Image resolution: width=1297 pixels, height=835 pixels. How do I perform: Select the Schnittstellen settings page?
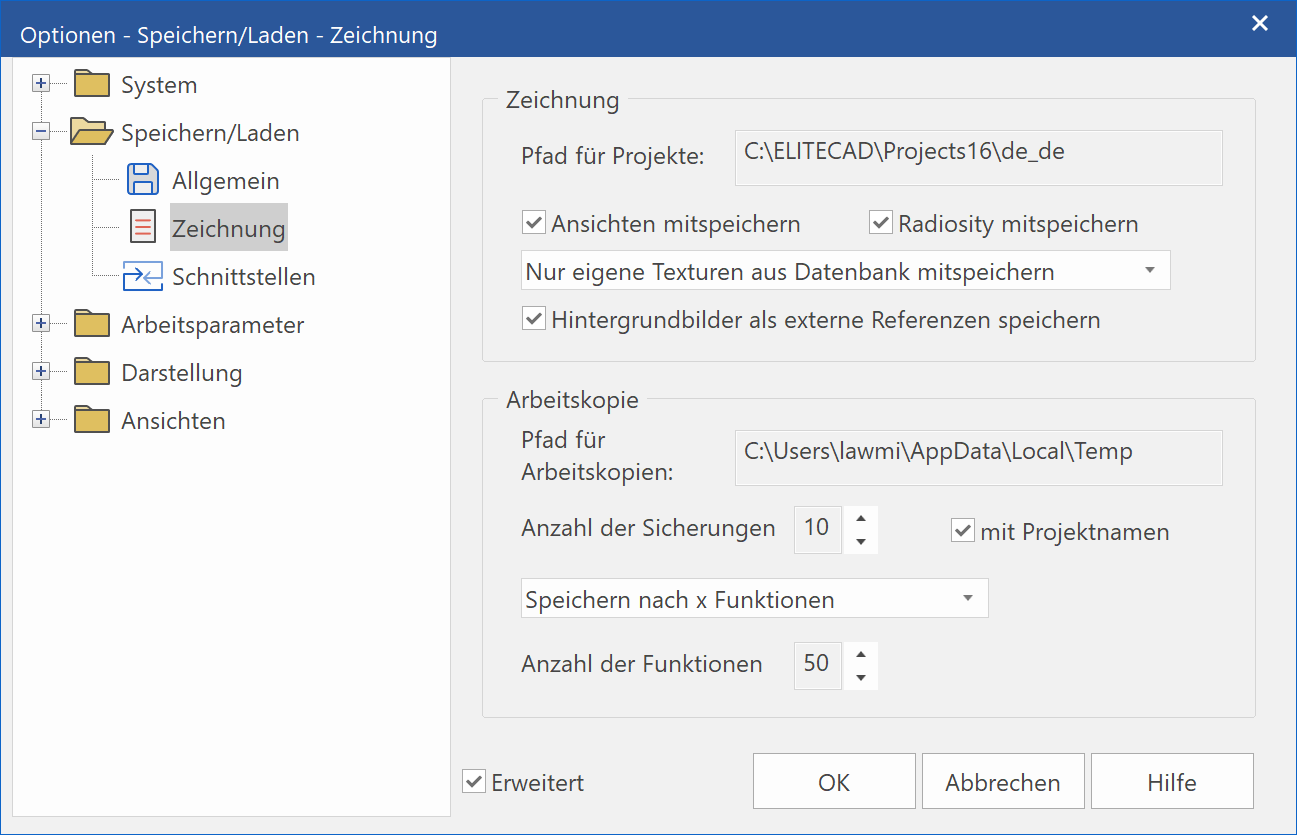[x=244, y=276]
